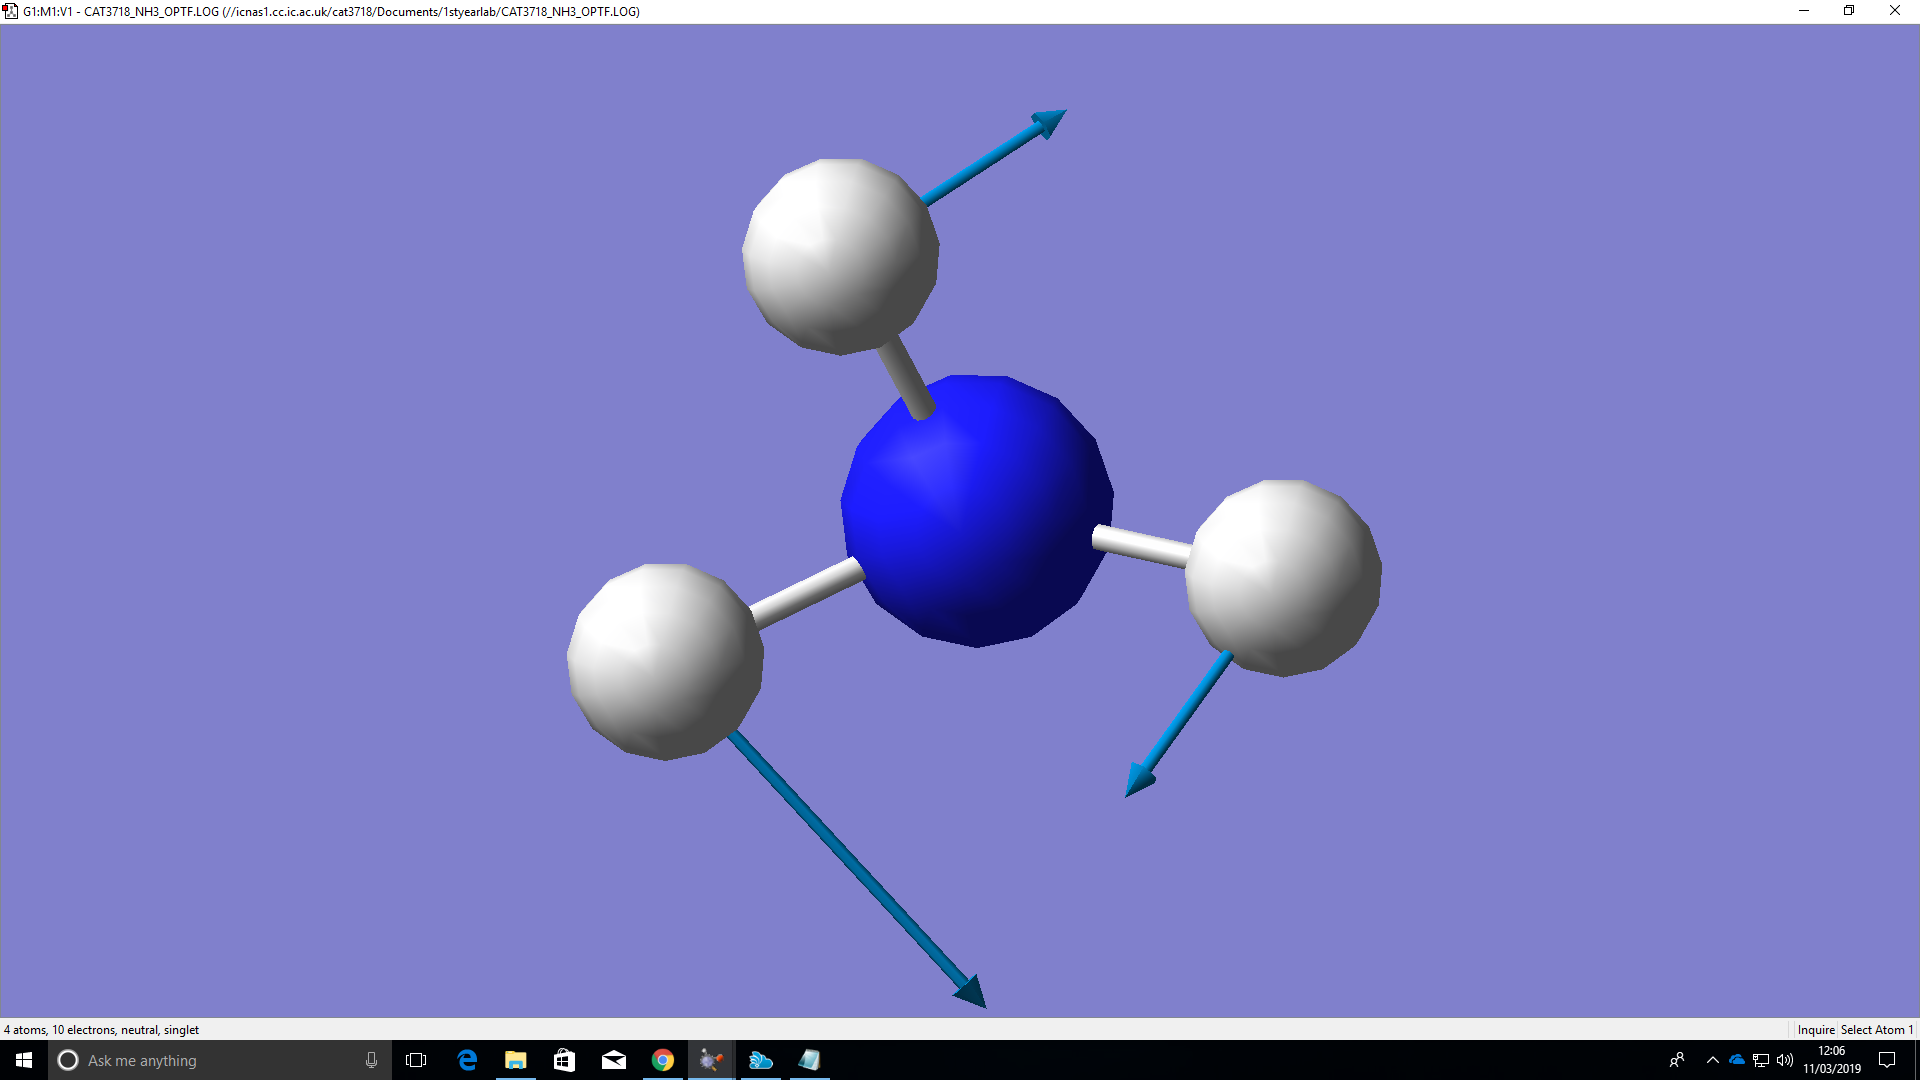Select the right hydrogen atom
Viewport: 1920px width, 1080px height.
pos(1283,578)
